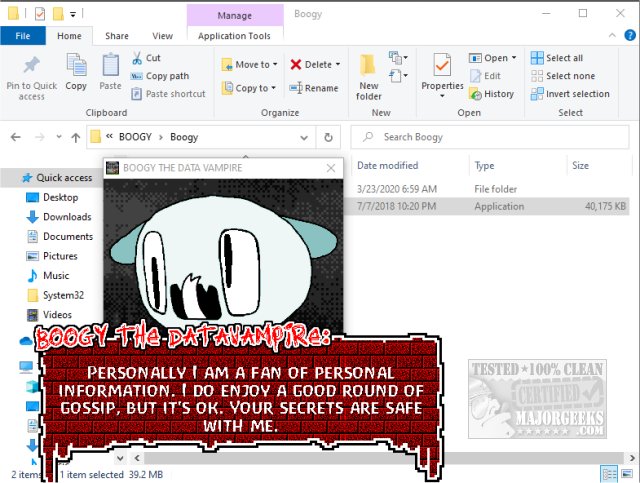Click Select none
Screen dimensions: 640x483
pos(563,76)
